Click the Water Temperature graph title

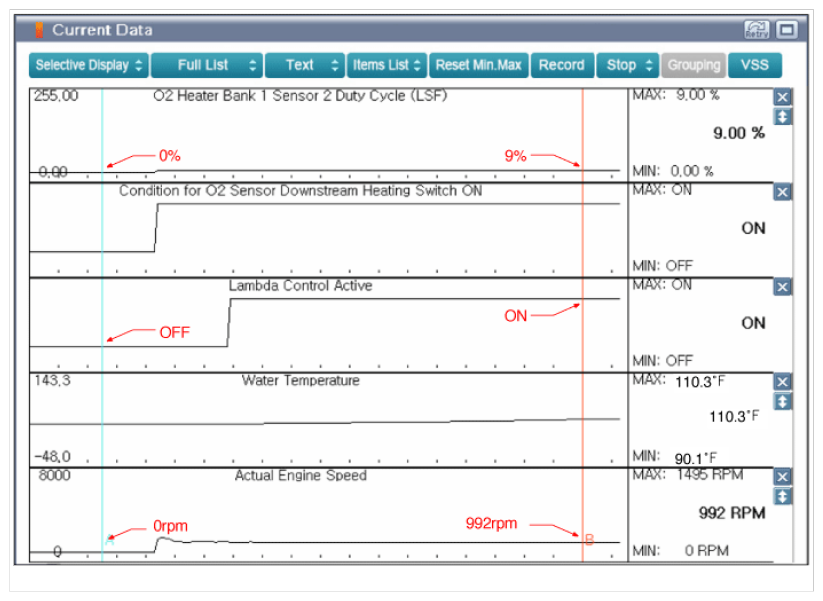coord(301,381)
